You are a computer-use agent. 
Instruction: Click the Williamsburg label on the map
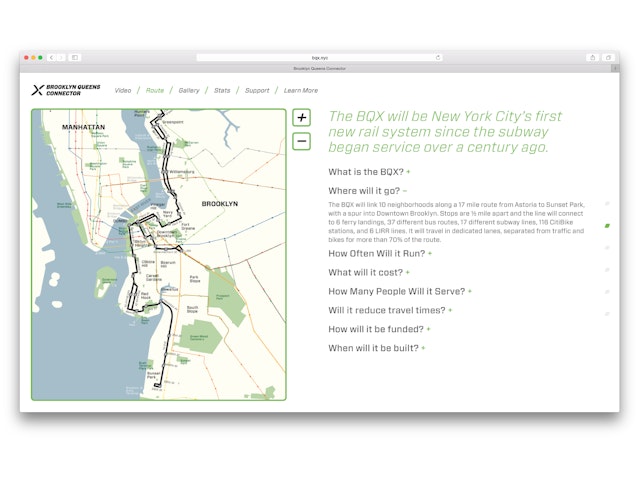pyautogui.click(x=182, y=172)
